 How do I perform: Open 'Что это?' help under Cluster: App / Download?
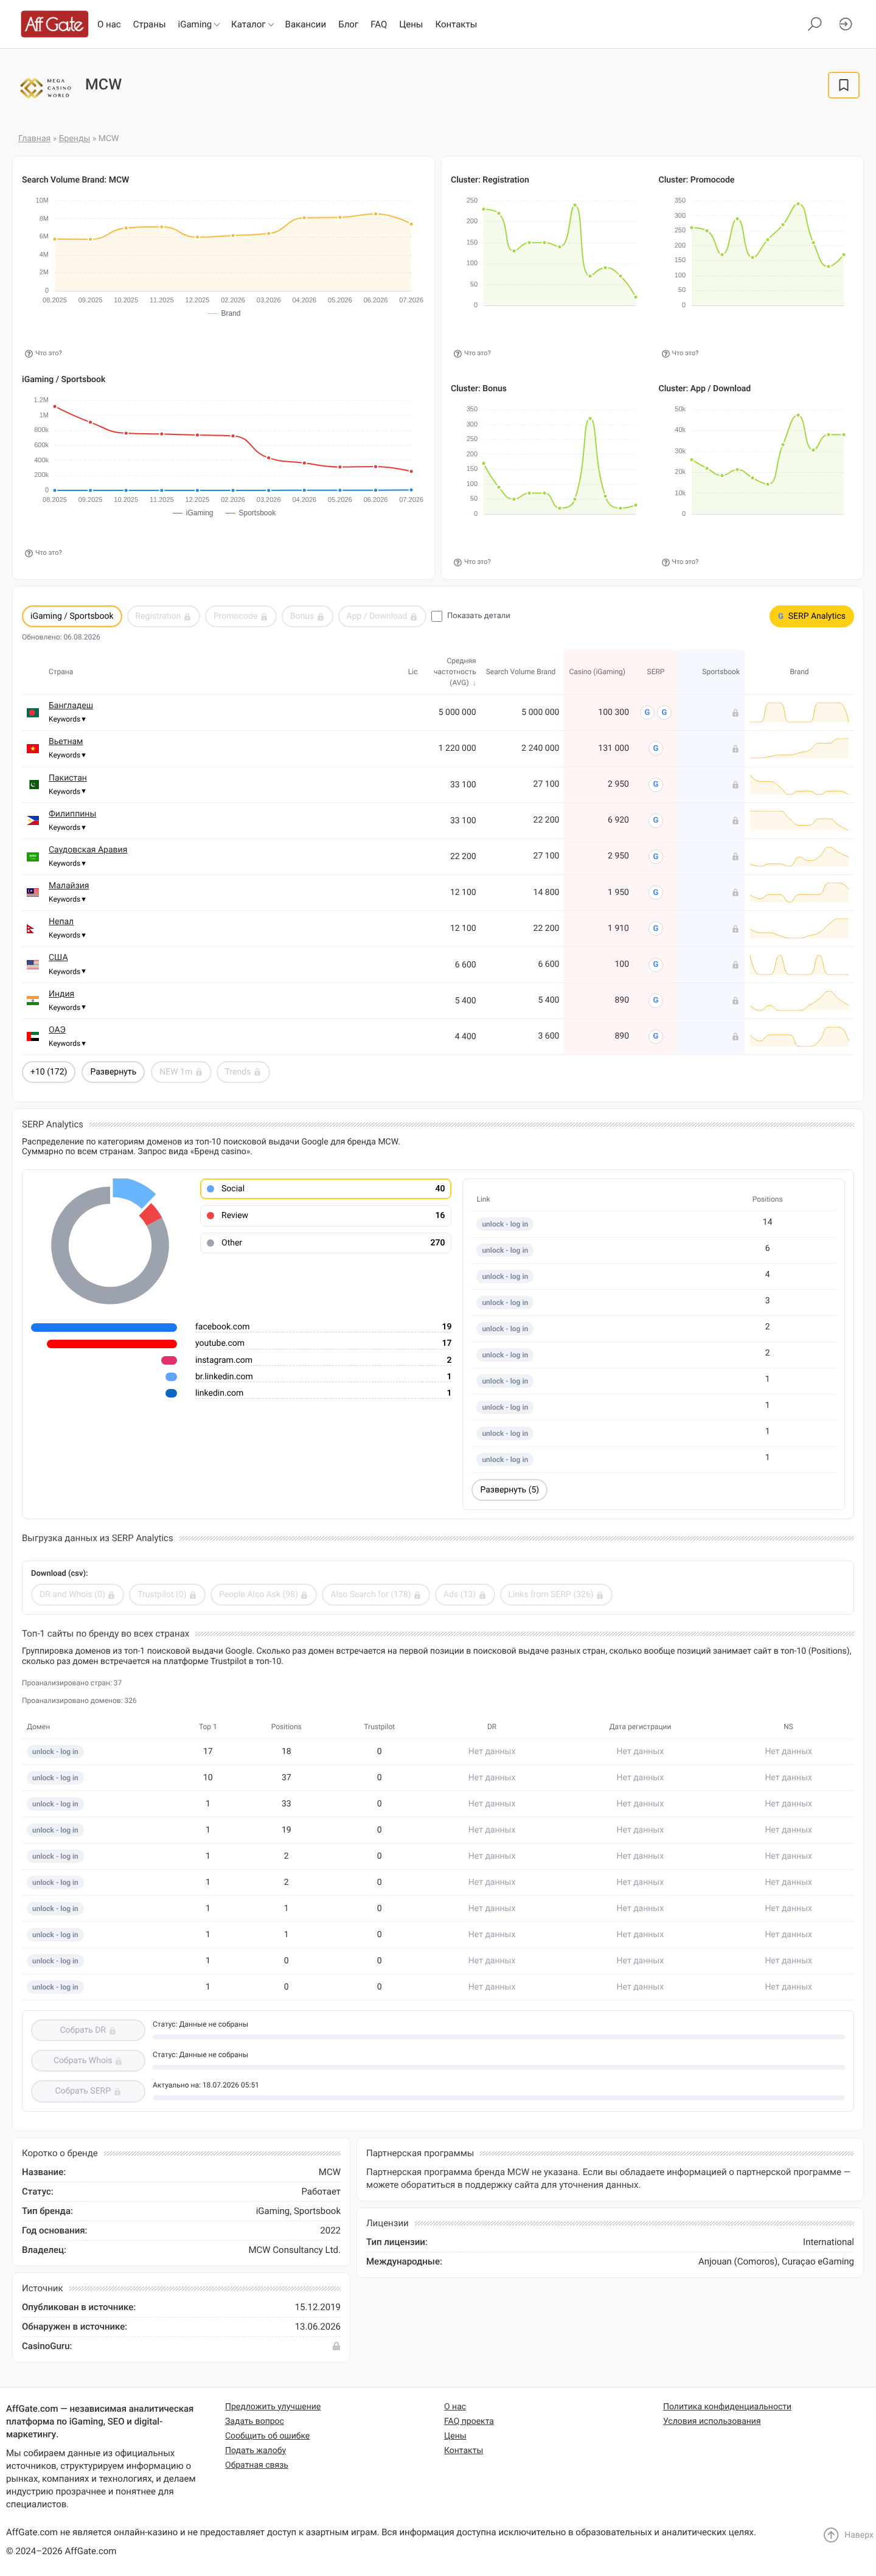tap(680, 562)
